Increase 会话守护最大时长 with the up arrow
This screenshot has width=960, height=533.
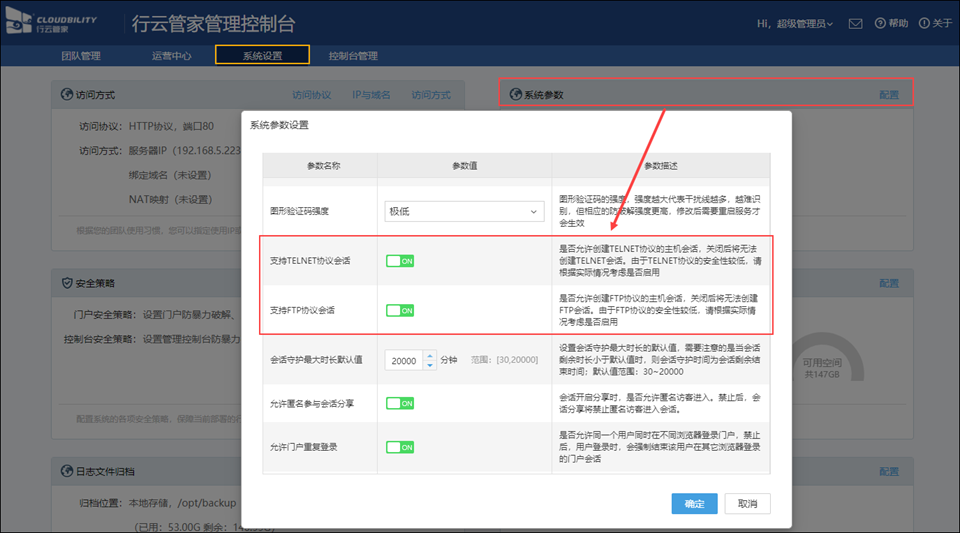[x=430, y=355]
